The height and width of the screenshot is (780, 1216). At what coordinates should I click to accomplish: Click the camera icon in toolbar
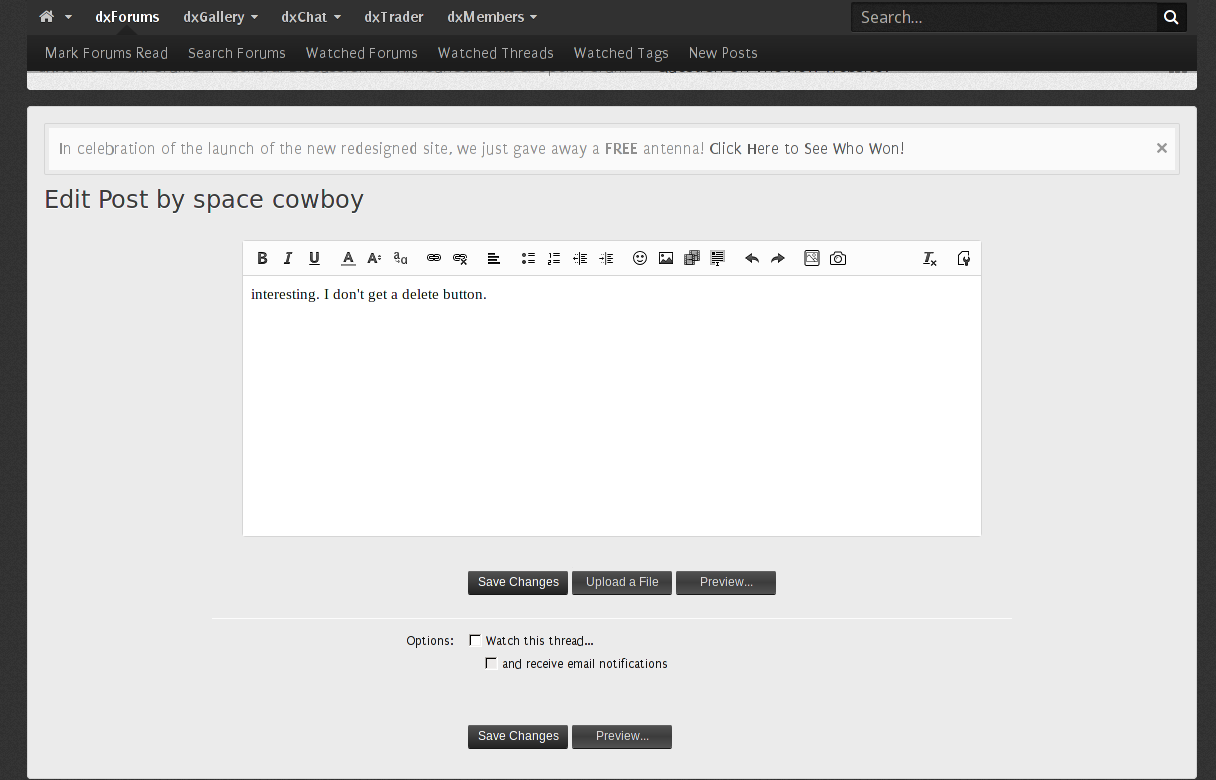coord(838,258)
